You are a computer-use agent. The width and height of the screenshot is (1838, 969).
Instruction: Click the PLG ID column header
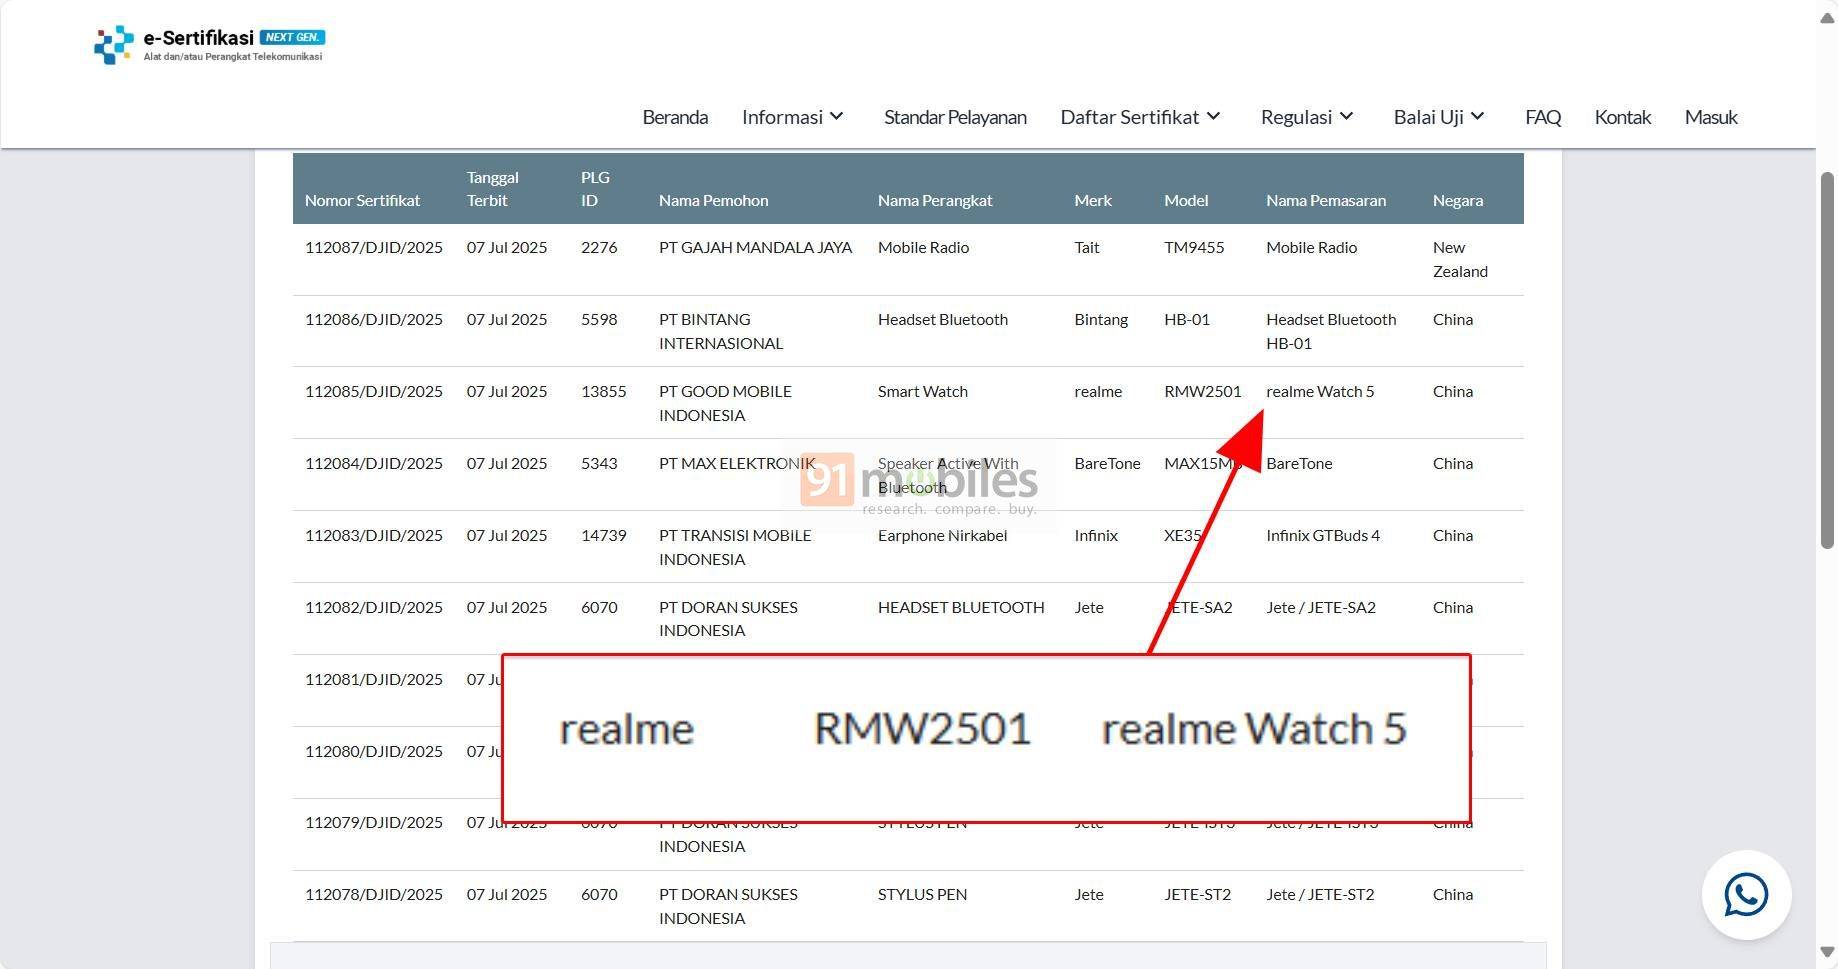pos(595,188)
